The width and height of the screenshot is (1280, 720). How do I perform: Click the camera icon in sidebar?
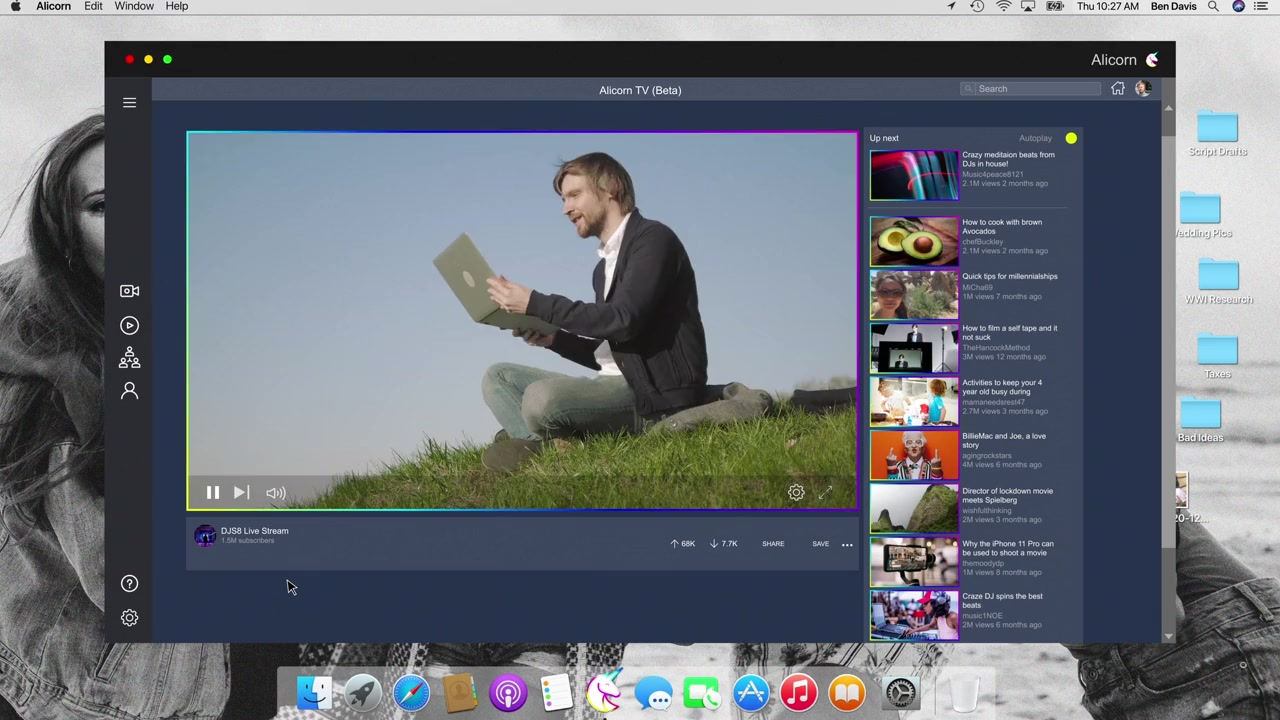click(x=129, y=291)
